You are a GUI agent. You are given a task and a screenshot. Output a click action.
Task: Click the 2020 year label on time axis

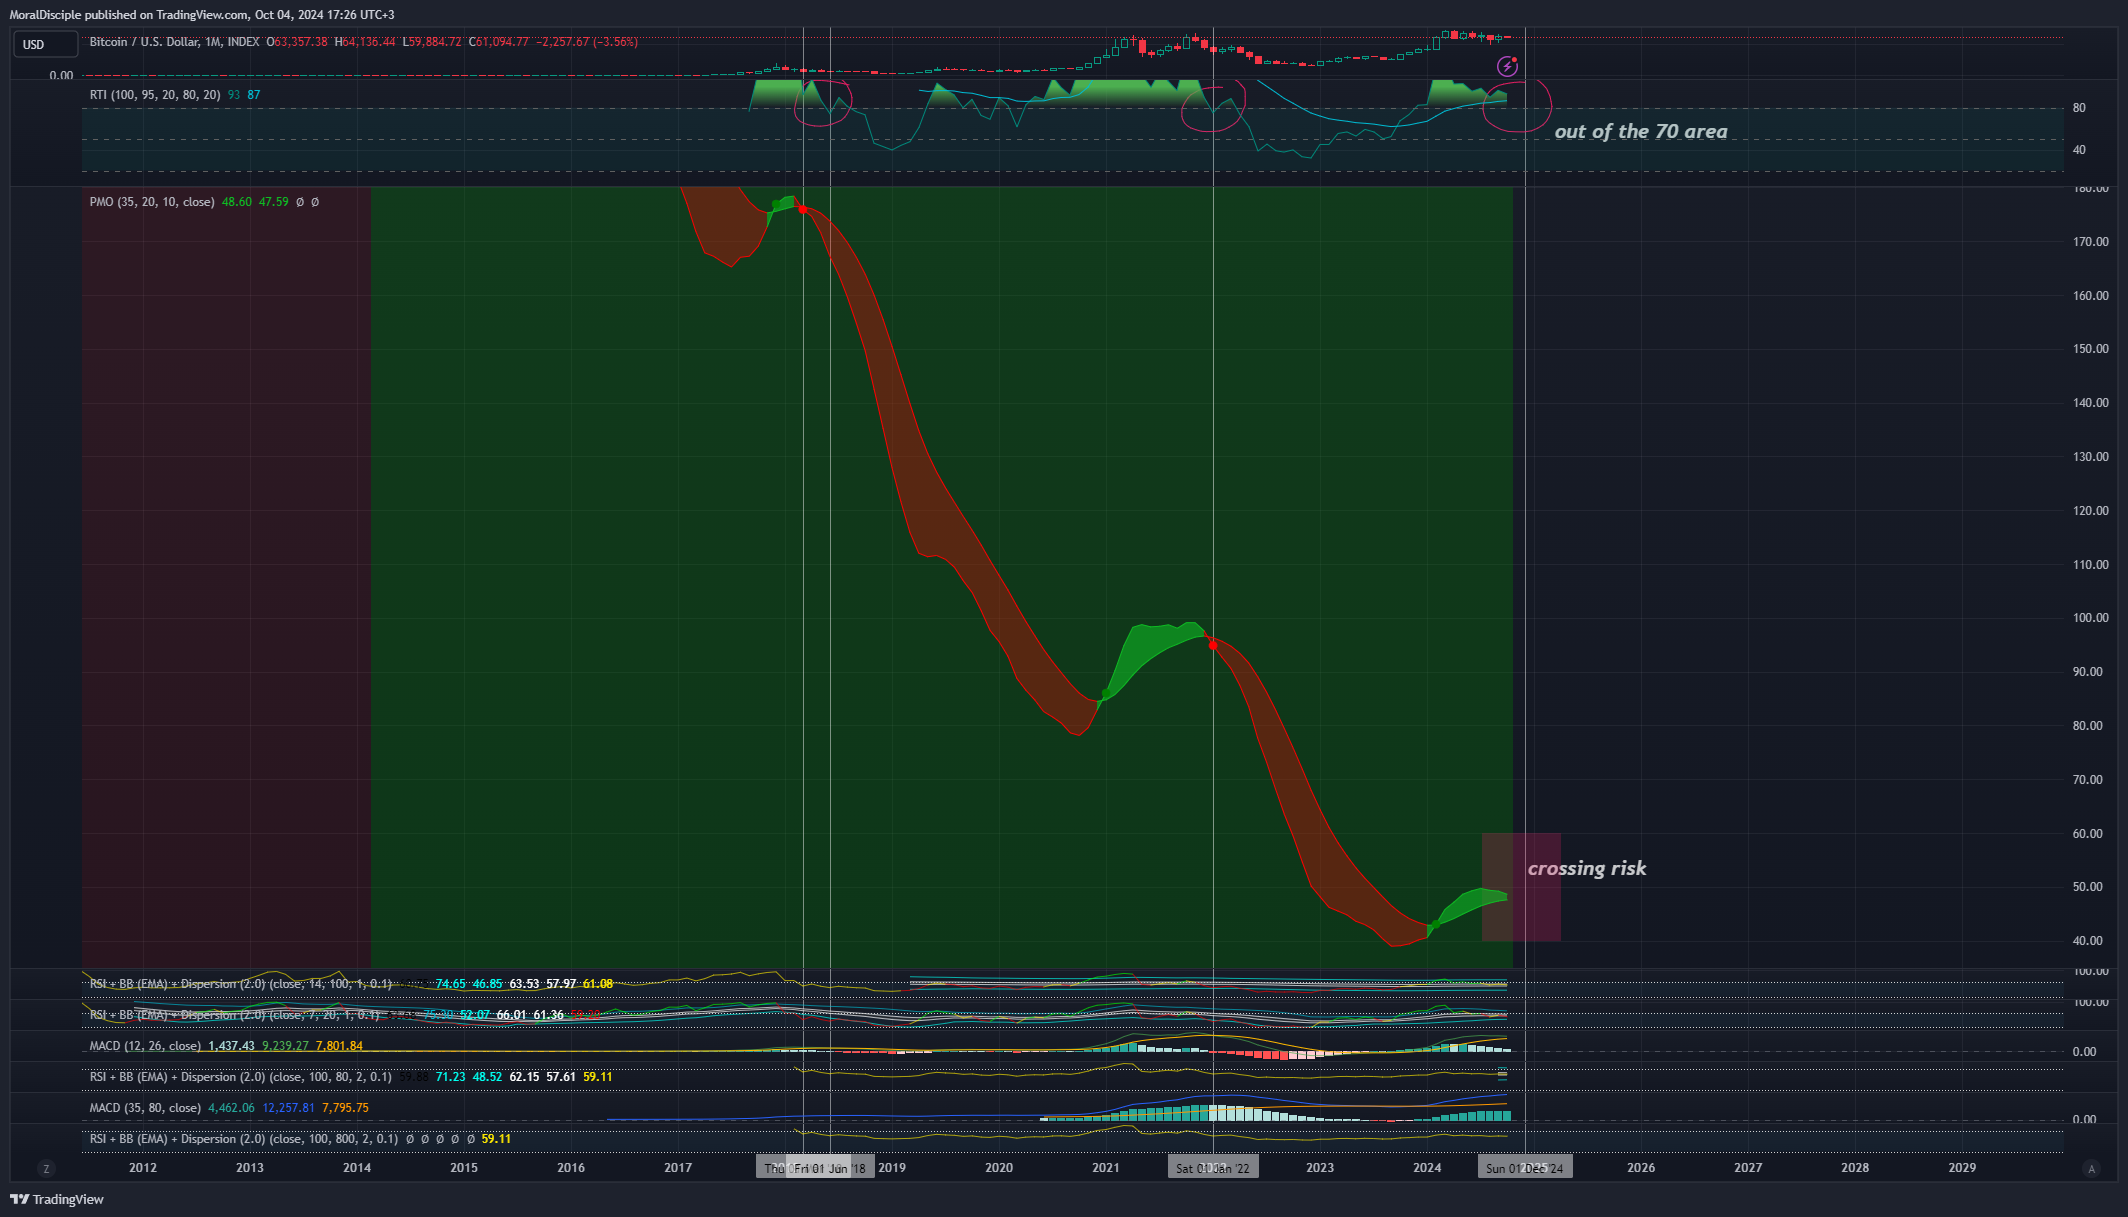pos(999,1168)
